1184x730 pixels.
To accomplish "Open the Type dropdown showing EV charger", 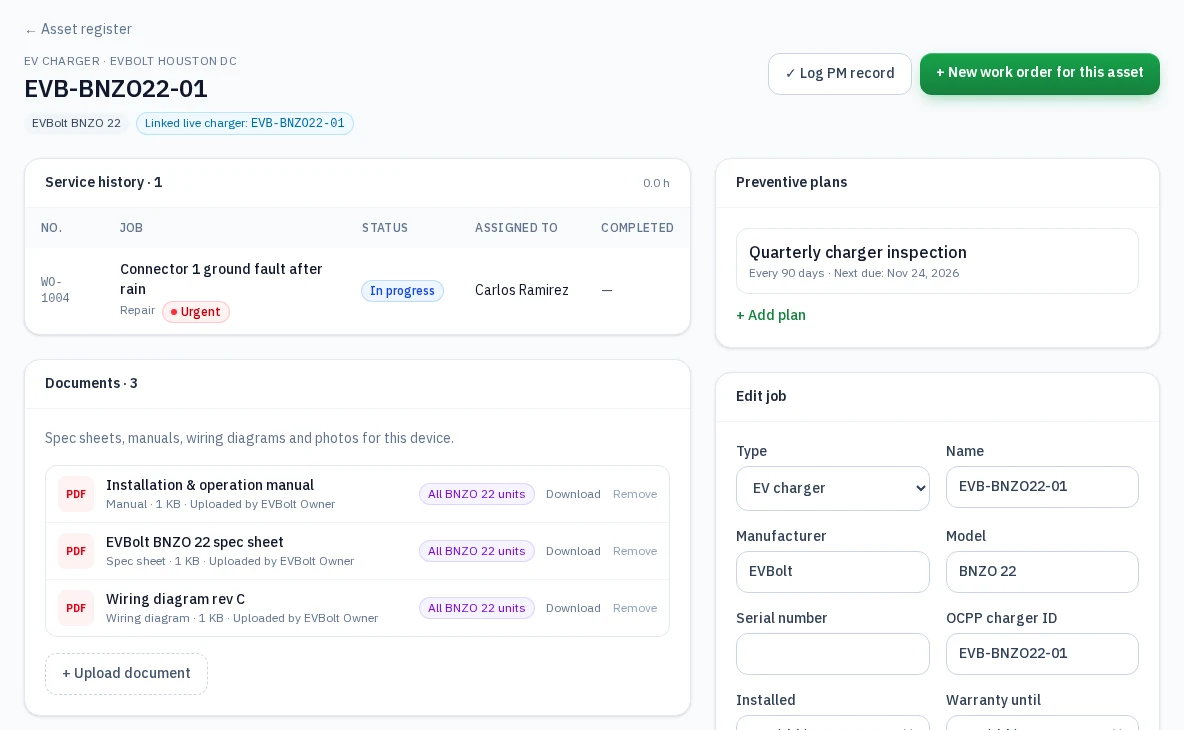I will pos(833,488).
